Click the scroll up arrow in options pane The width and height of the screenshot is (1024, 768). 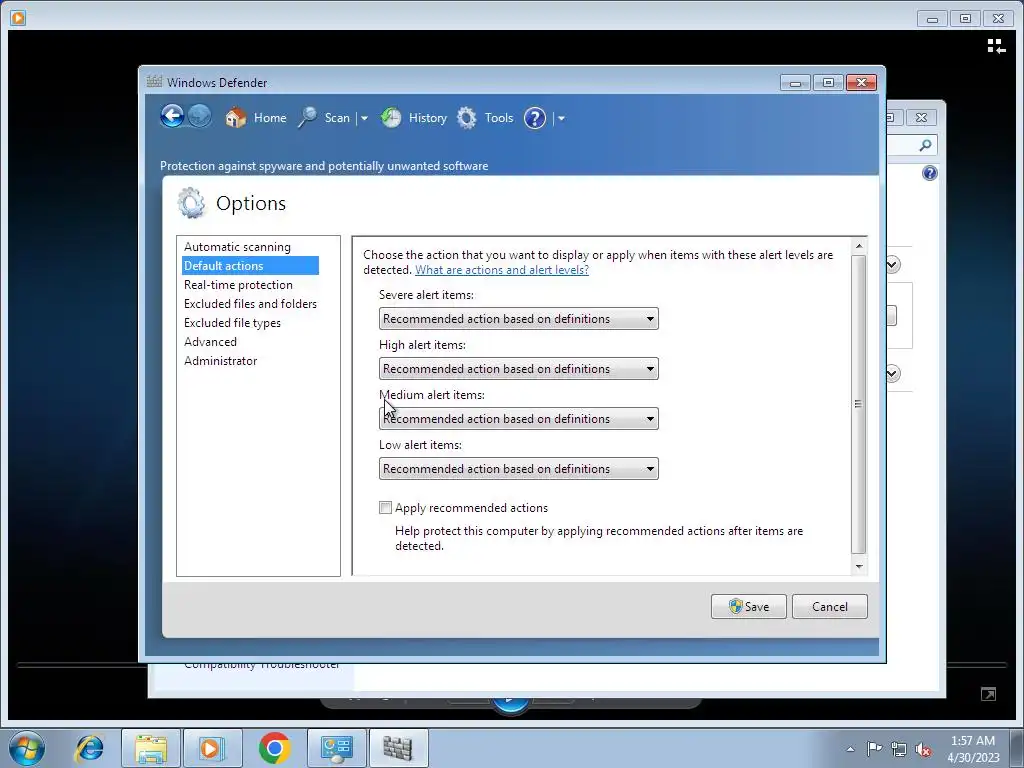pos(859,246)
